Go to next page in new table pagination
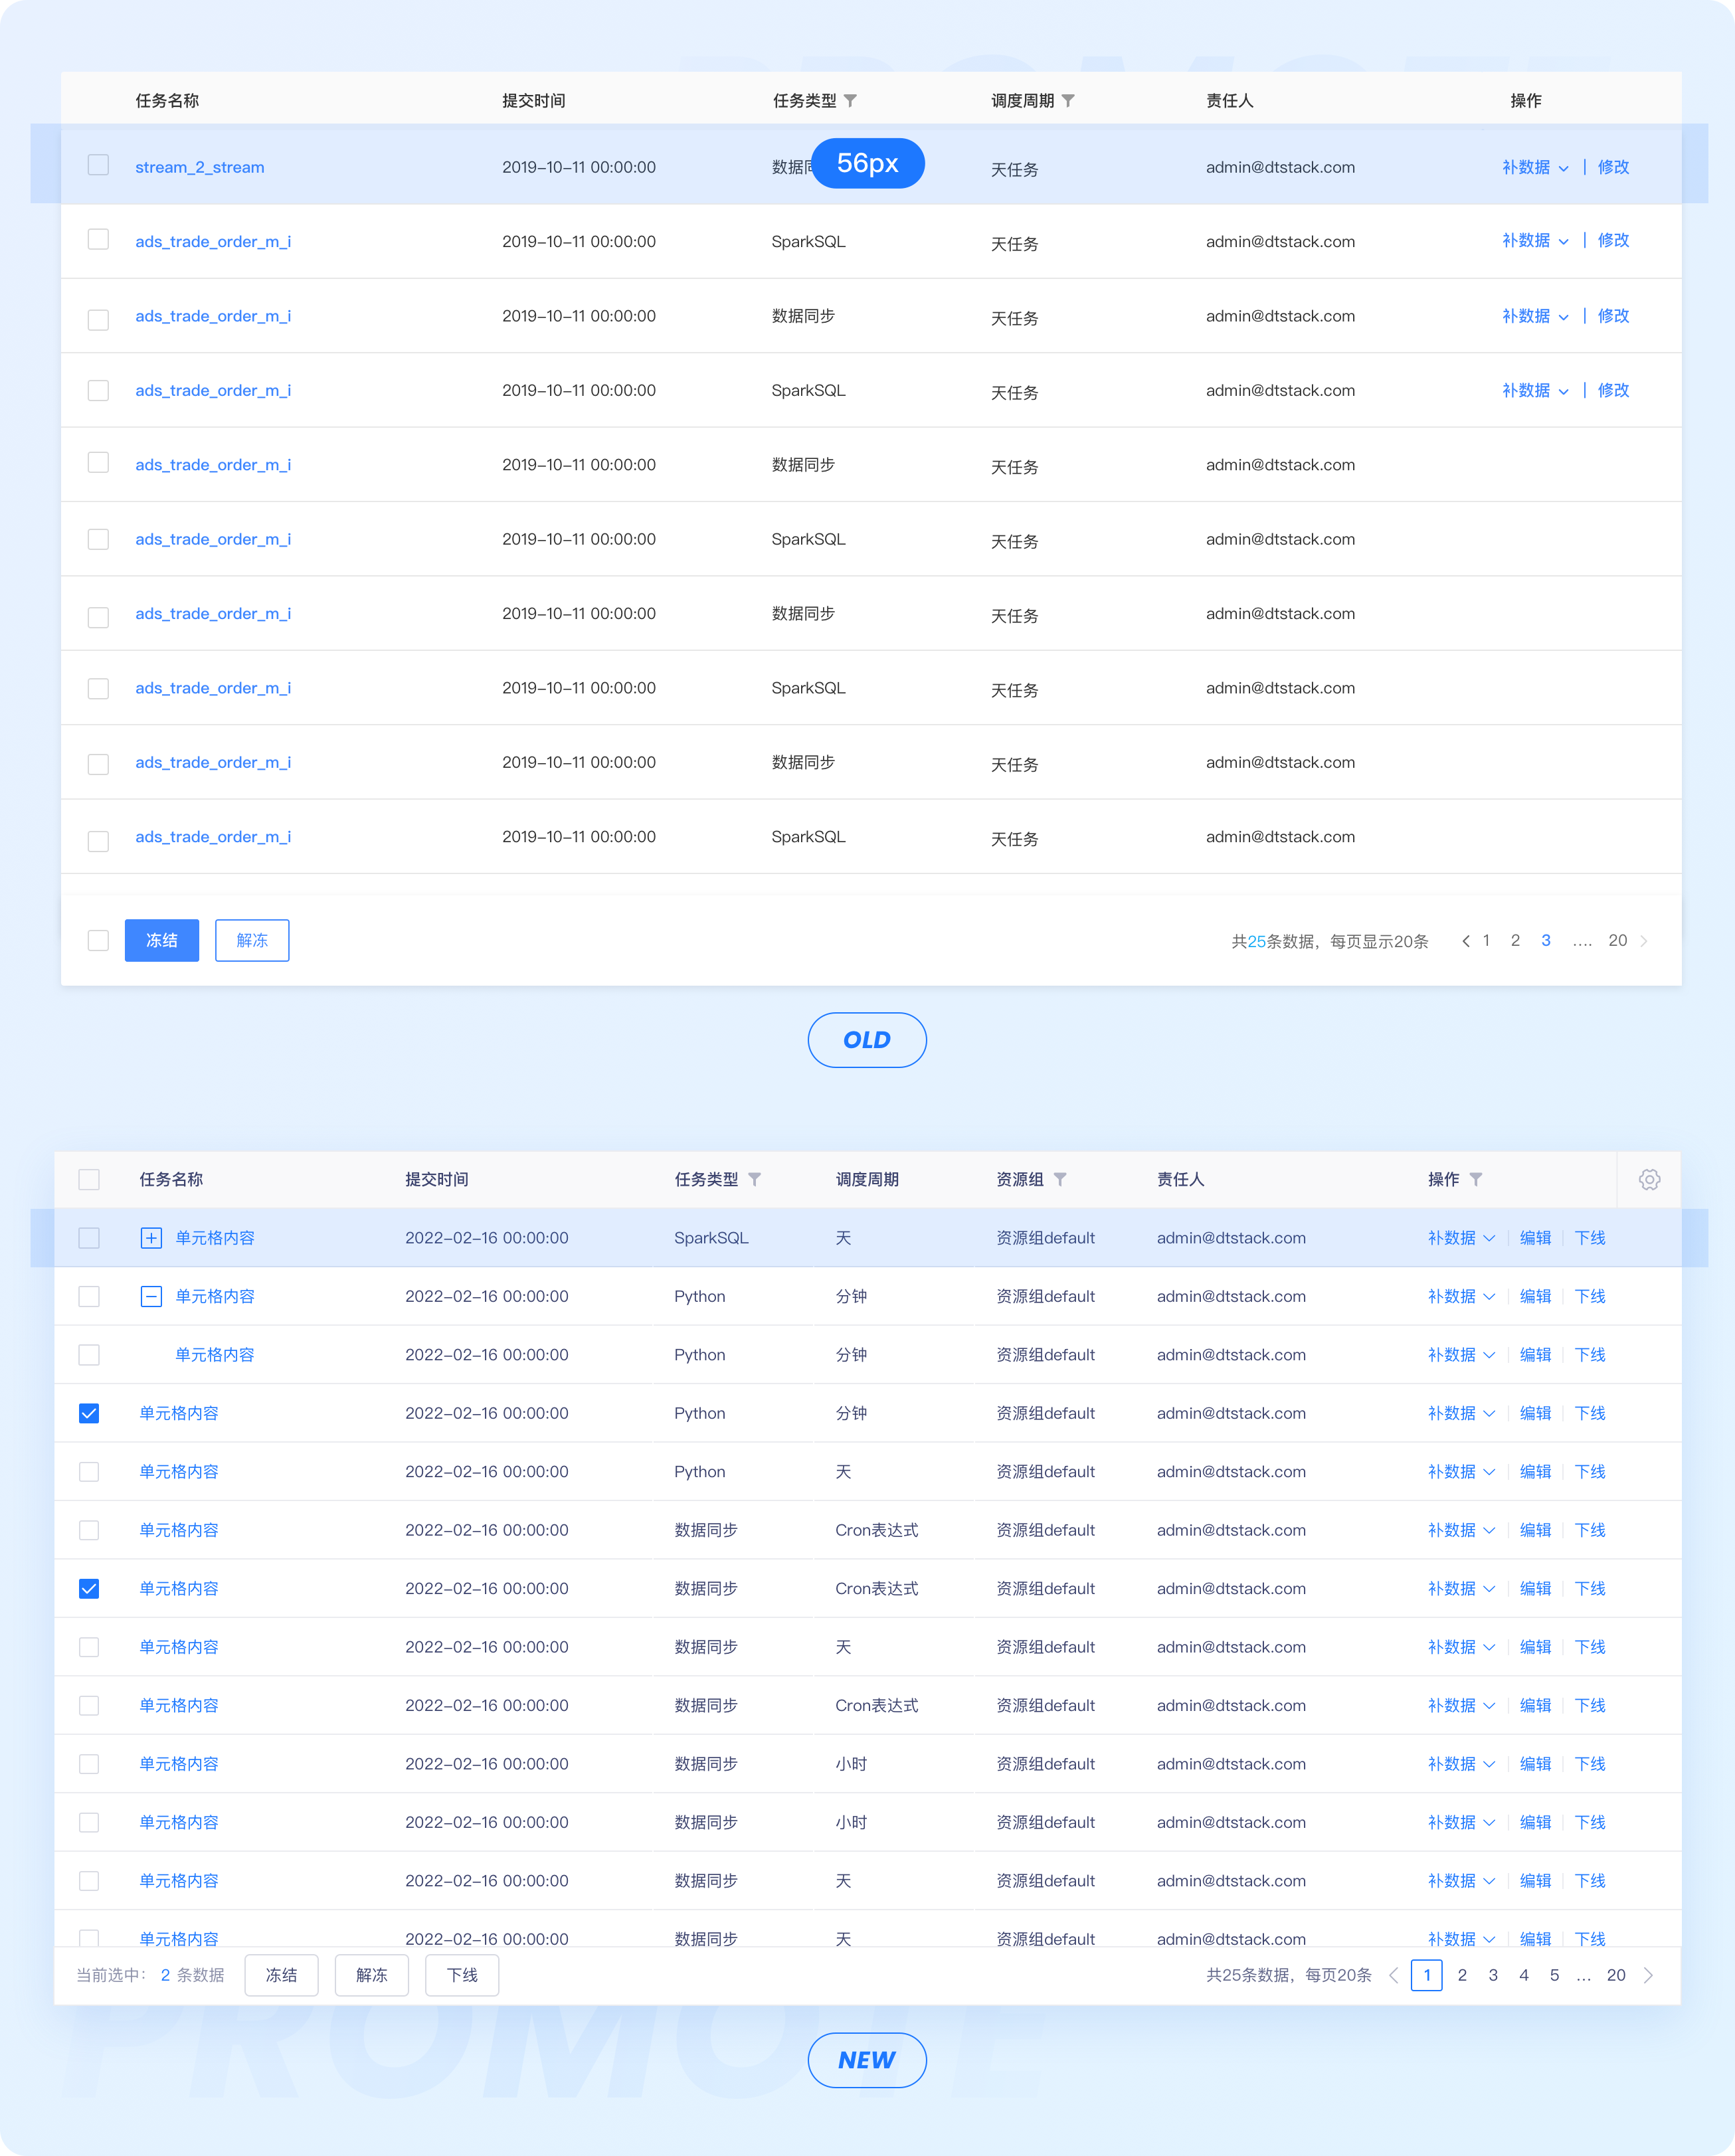Screen dimensions: 1735x2156 coord(1648,1975)
